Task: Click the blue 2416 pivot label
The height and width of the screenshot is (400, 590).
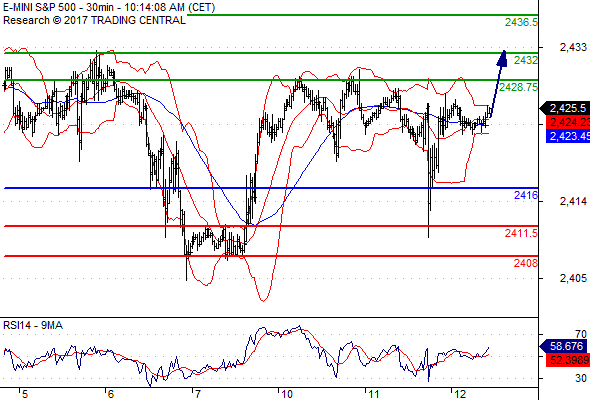Action: click(526, 195)
